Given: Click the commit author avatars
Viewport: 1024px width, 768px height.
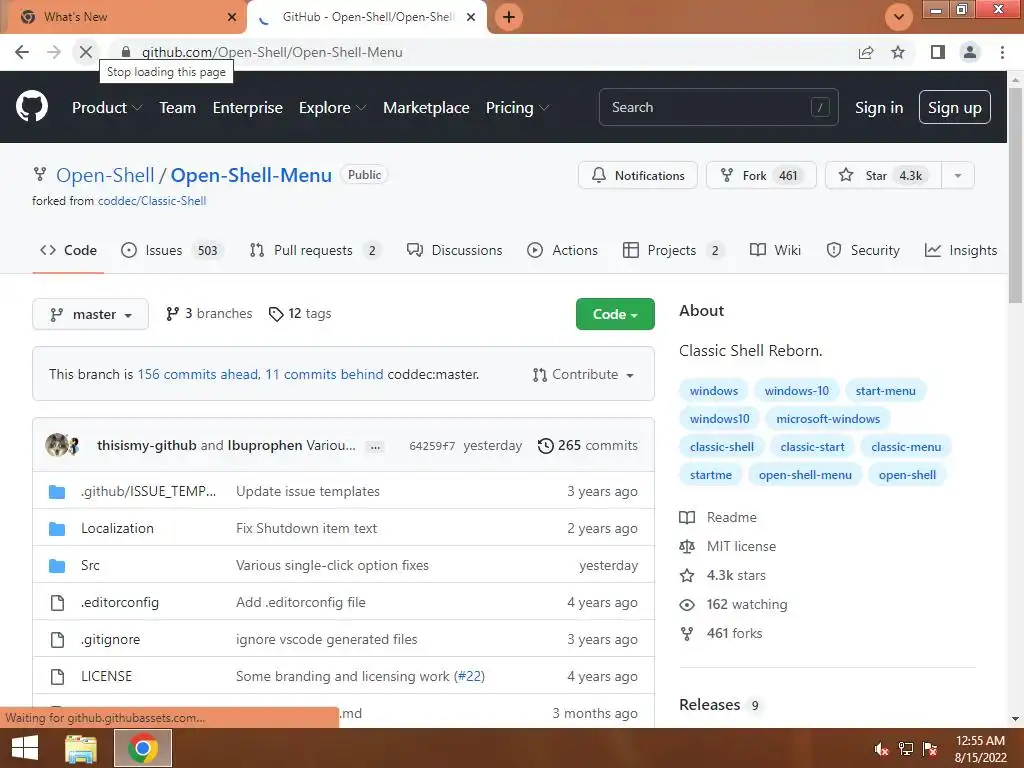Looking at the screenshot, I should [63, 445].
